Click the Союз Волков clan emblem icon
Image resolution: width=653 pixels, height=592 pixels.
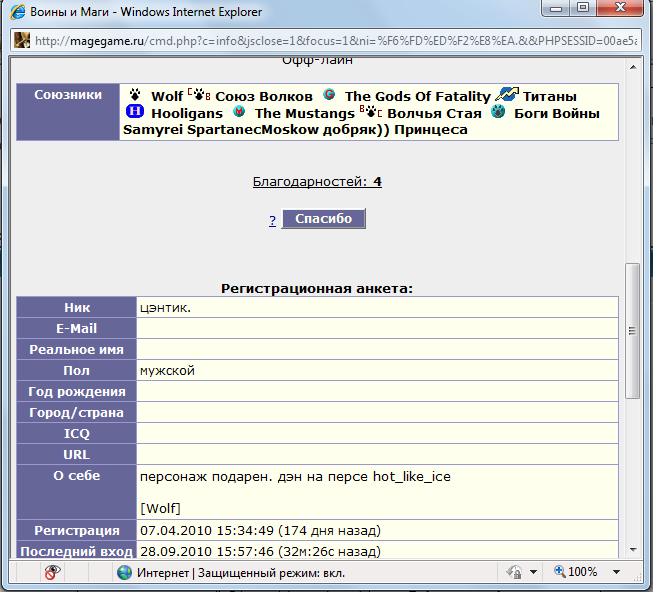pyautogui.click(x=199, y=95)
